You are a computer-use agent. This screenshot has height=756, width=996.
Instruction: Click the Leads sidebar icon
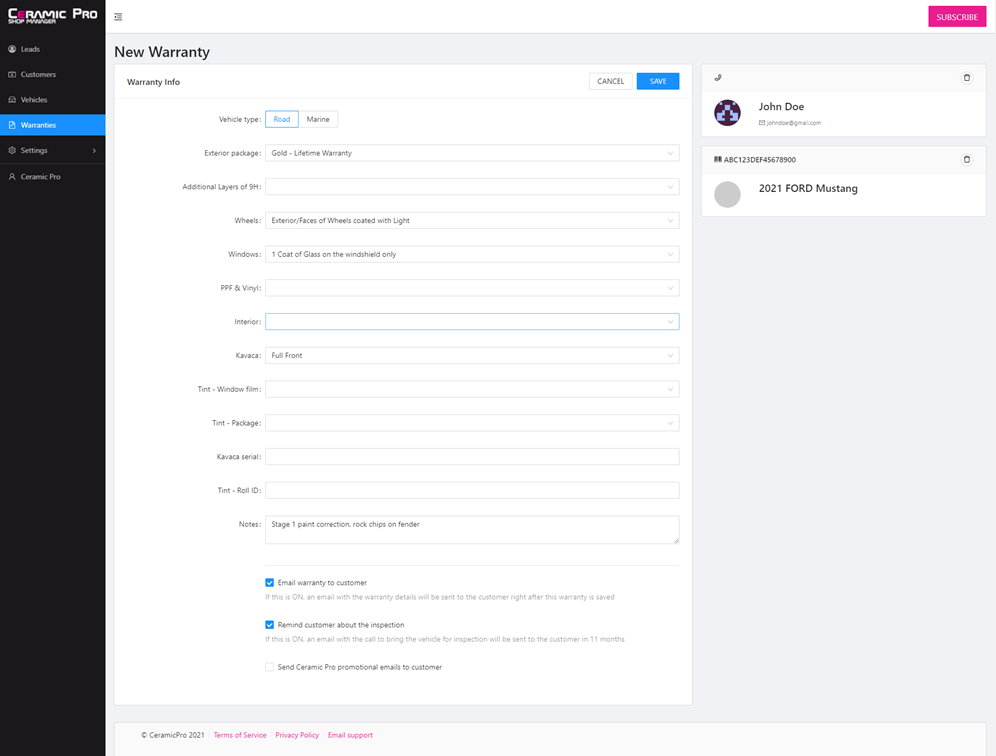click(12, 49)
